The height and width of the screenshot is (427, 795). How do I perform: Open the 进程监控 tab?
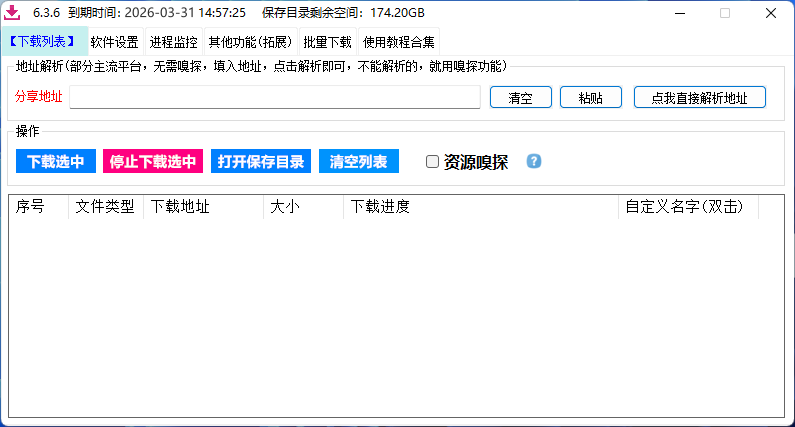(173, 42)
